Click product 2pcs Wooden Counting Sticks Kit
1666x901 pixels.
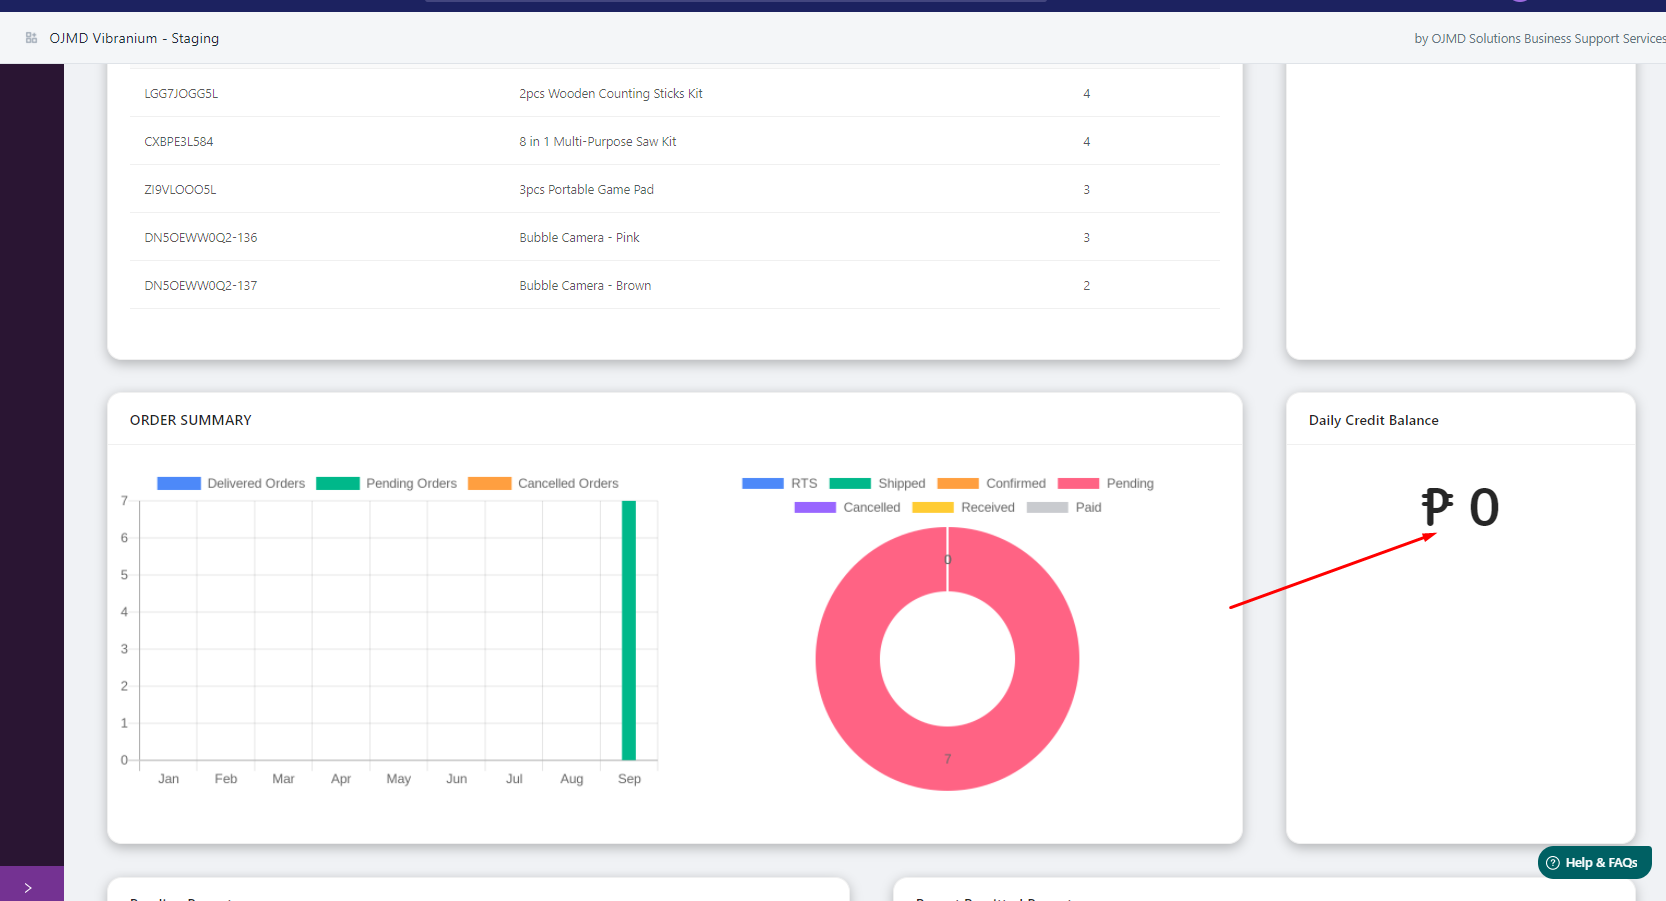click(x=611, y=93)
